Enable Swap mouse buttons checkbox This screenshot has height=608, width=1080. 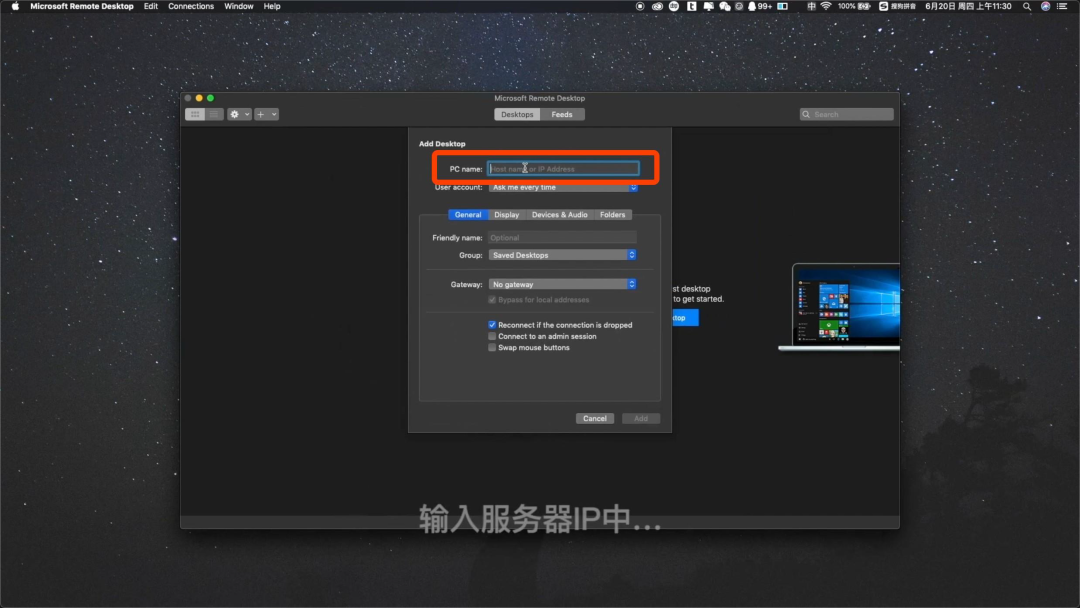point(492,348)
